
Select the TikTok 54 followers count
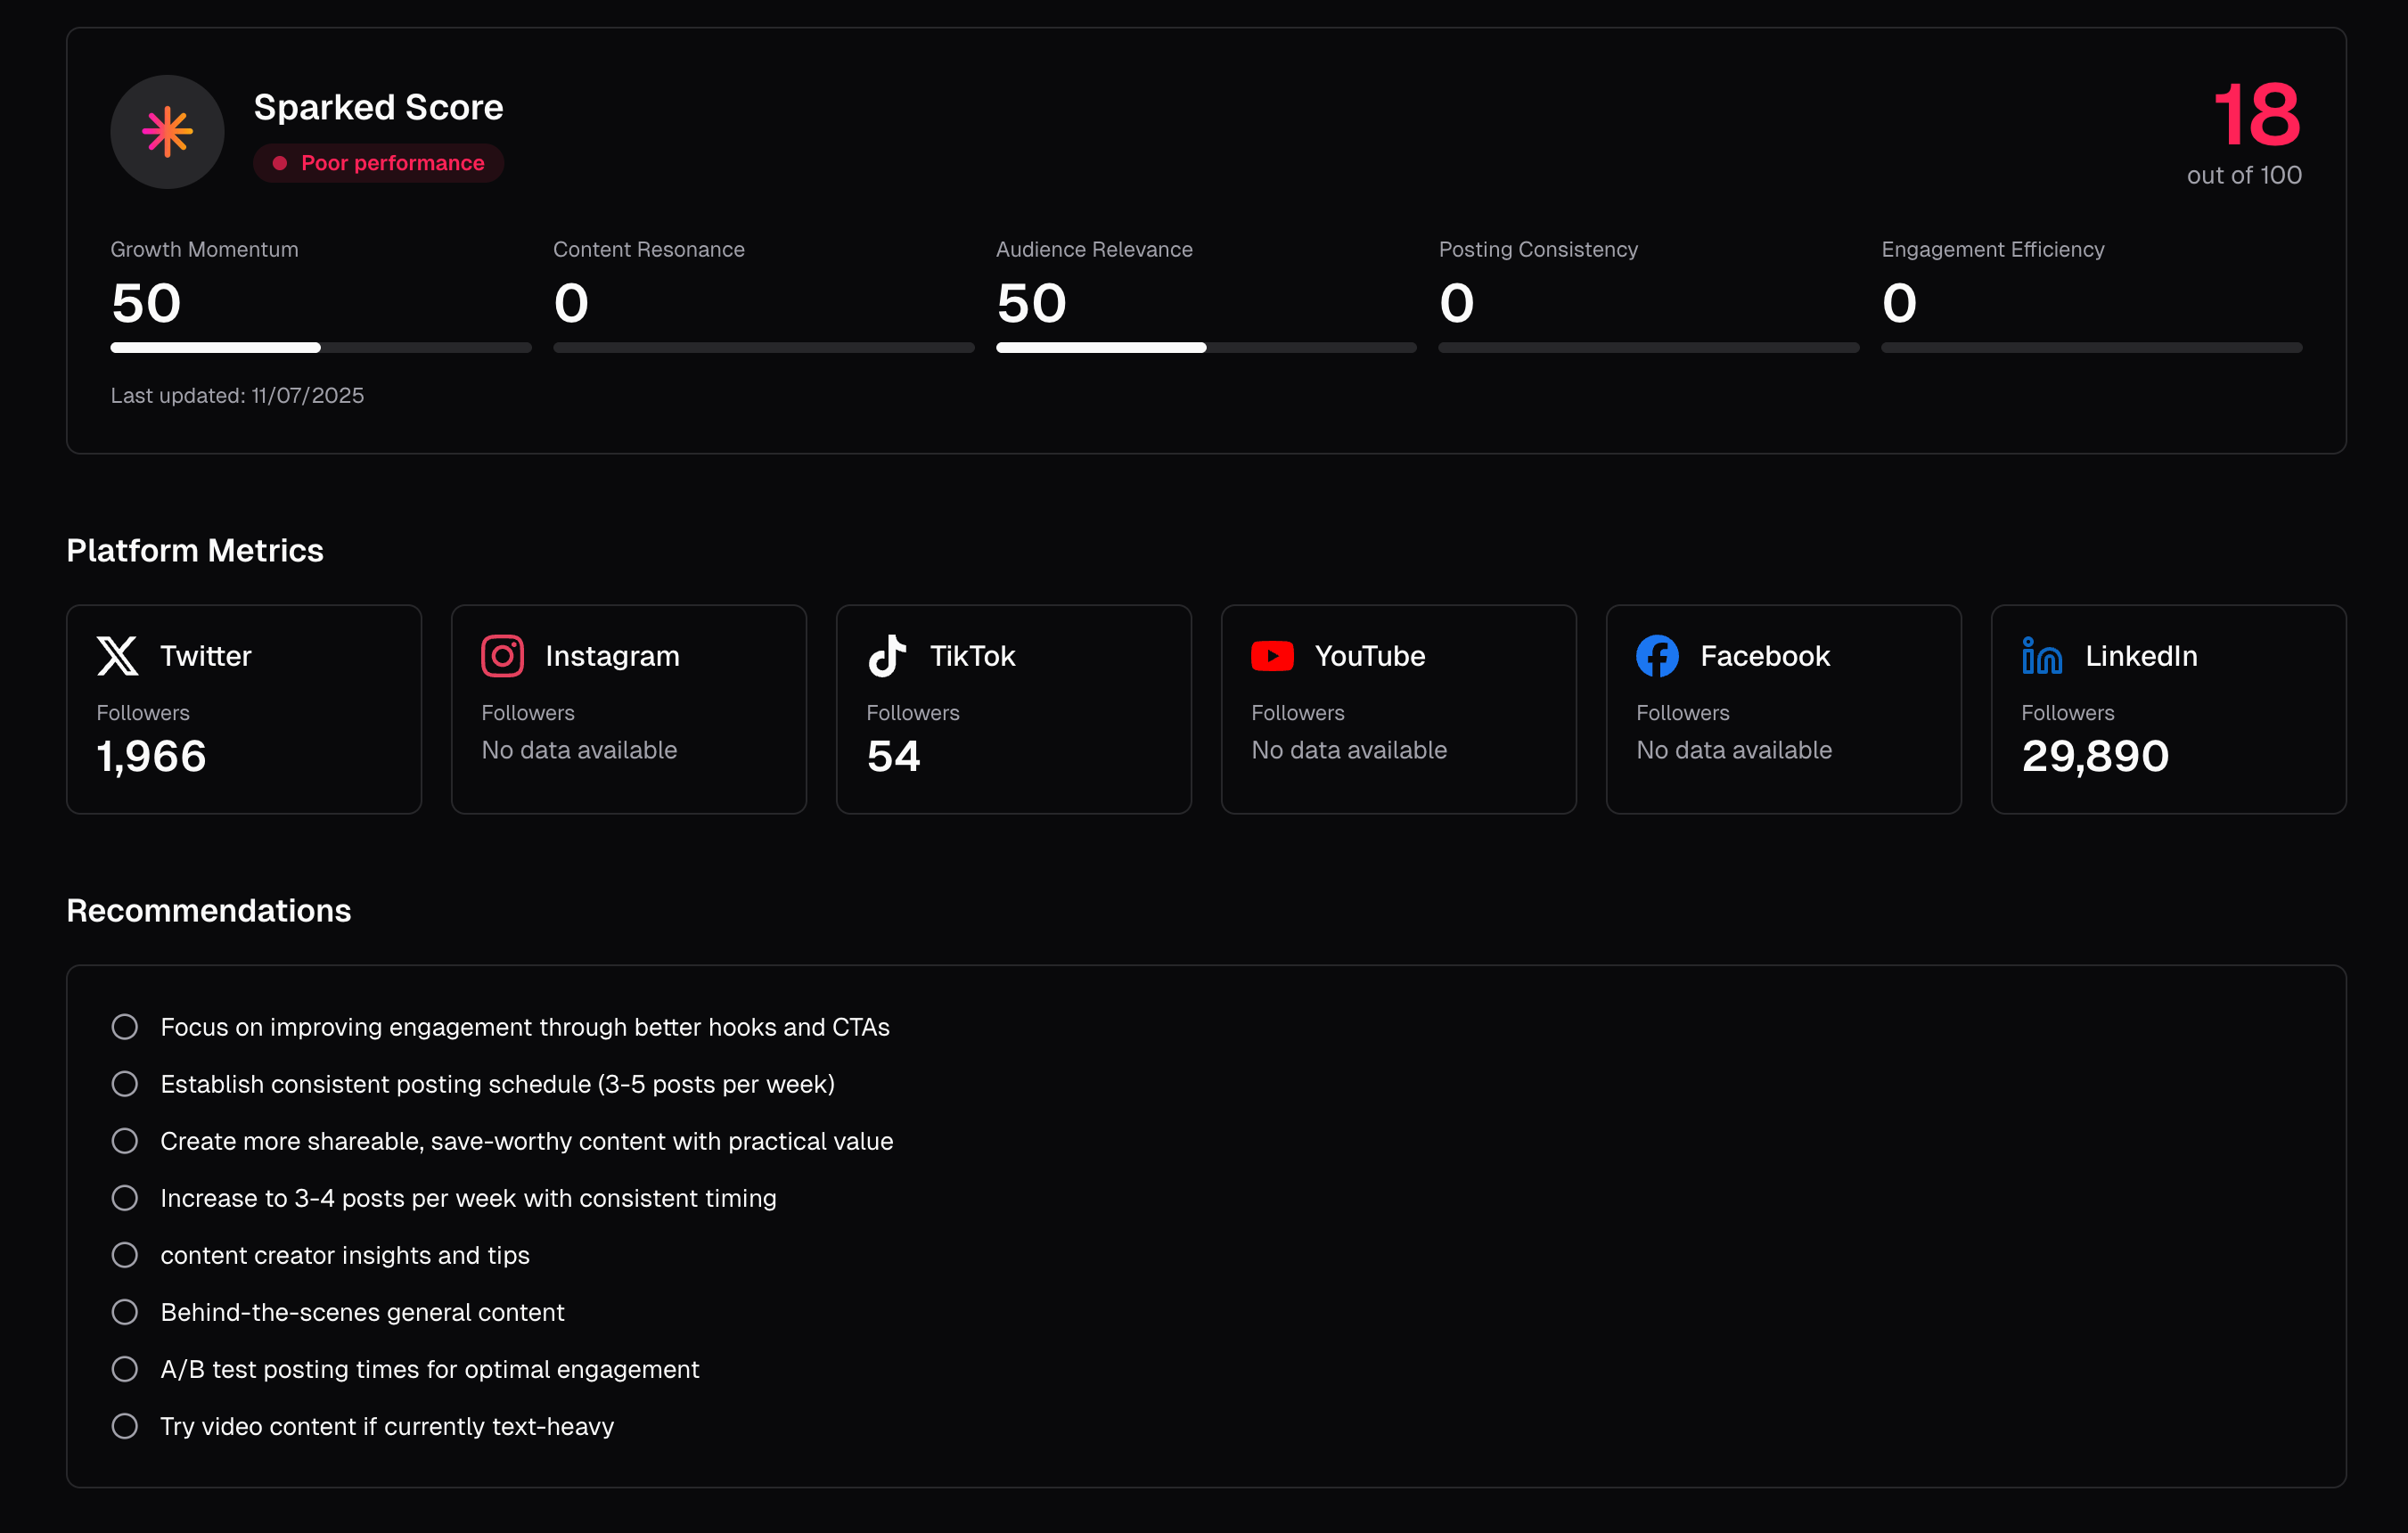click(x=893, y=756)
